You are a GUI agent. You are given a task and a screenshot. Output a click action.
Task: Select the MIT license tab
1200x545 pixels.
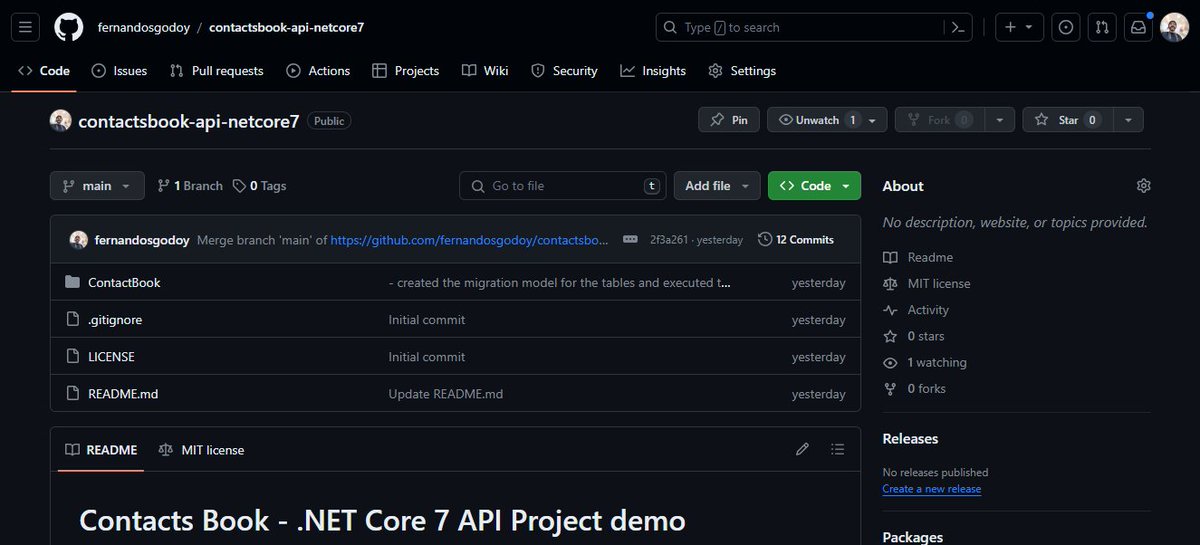pyautogui.click(x=201, y=450)
